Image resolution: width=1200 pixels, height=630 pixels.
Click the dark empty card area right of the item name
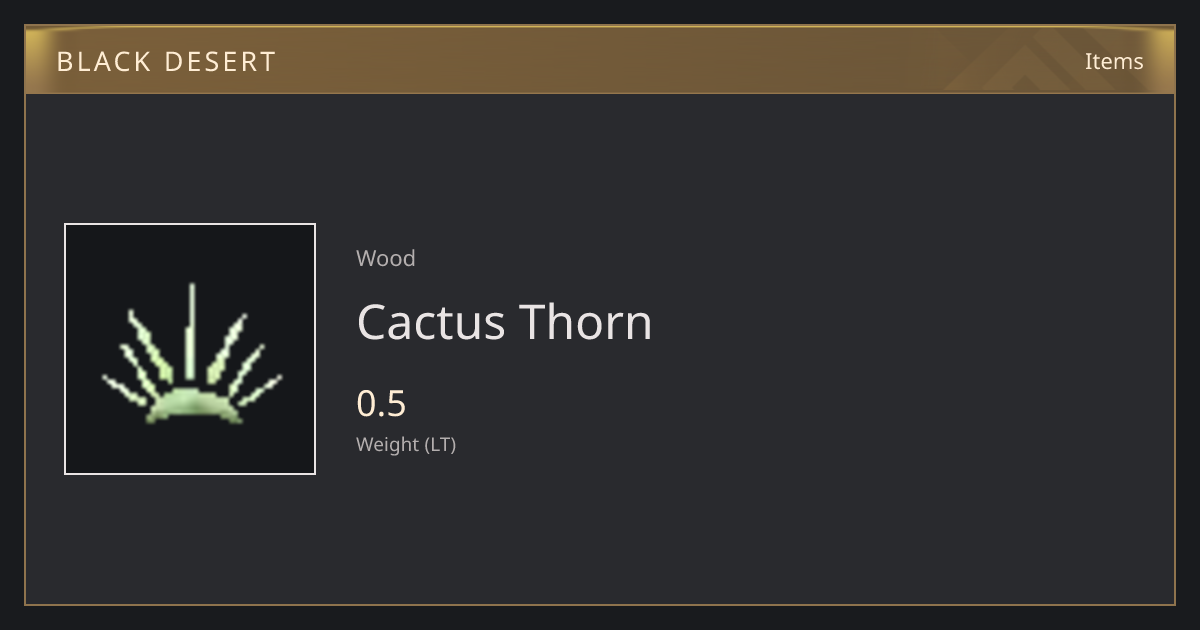(x=900, y=322)
